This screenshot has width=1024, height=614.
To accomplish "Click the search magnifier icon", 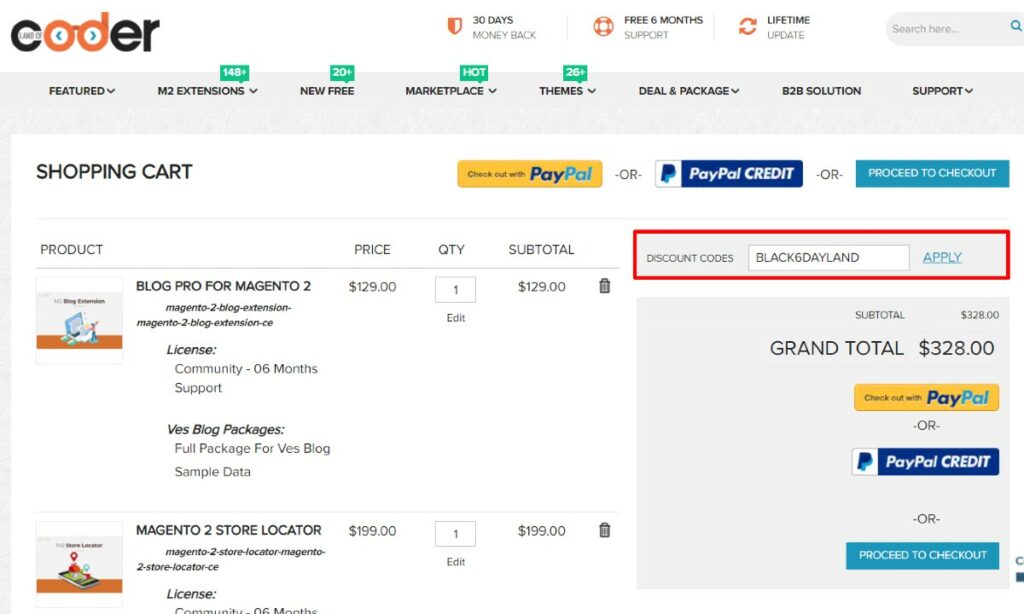I will (x=1015, y=28).
